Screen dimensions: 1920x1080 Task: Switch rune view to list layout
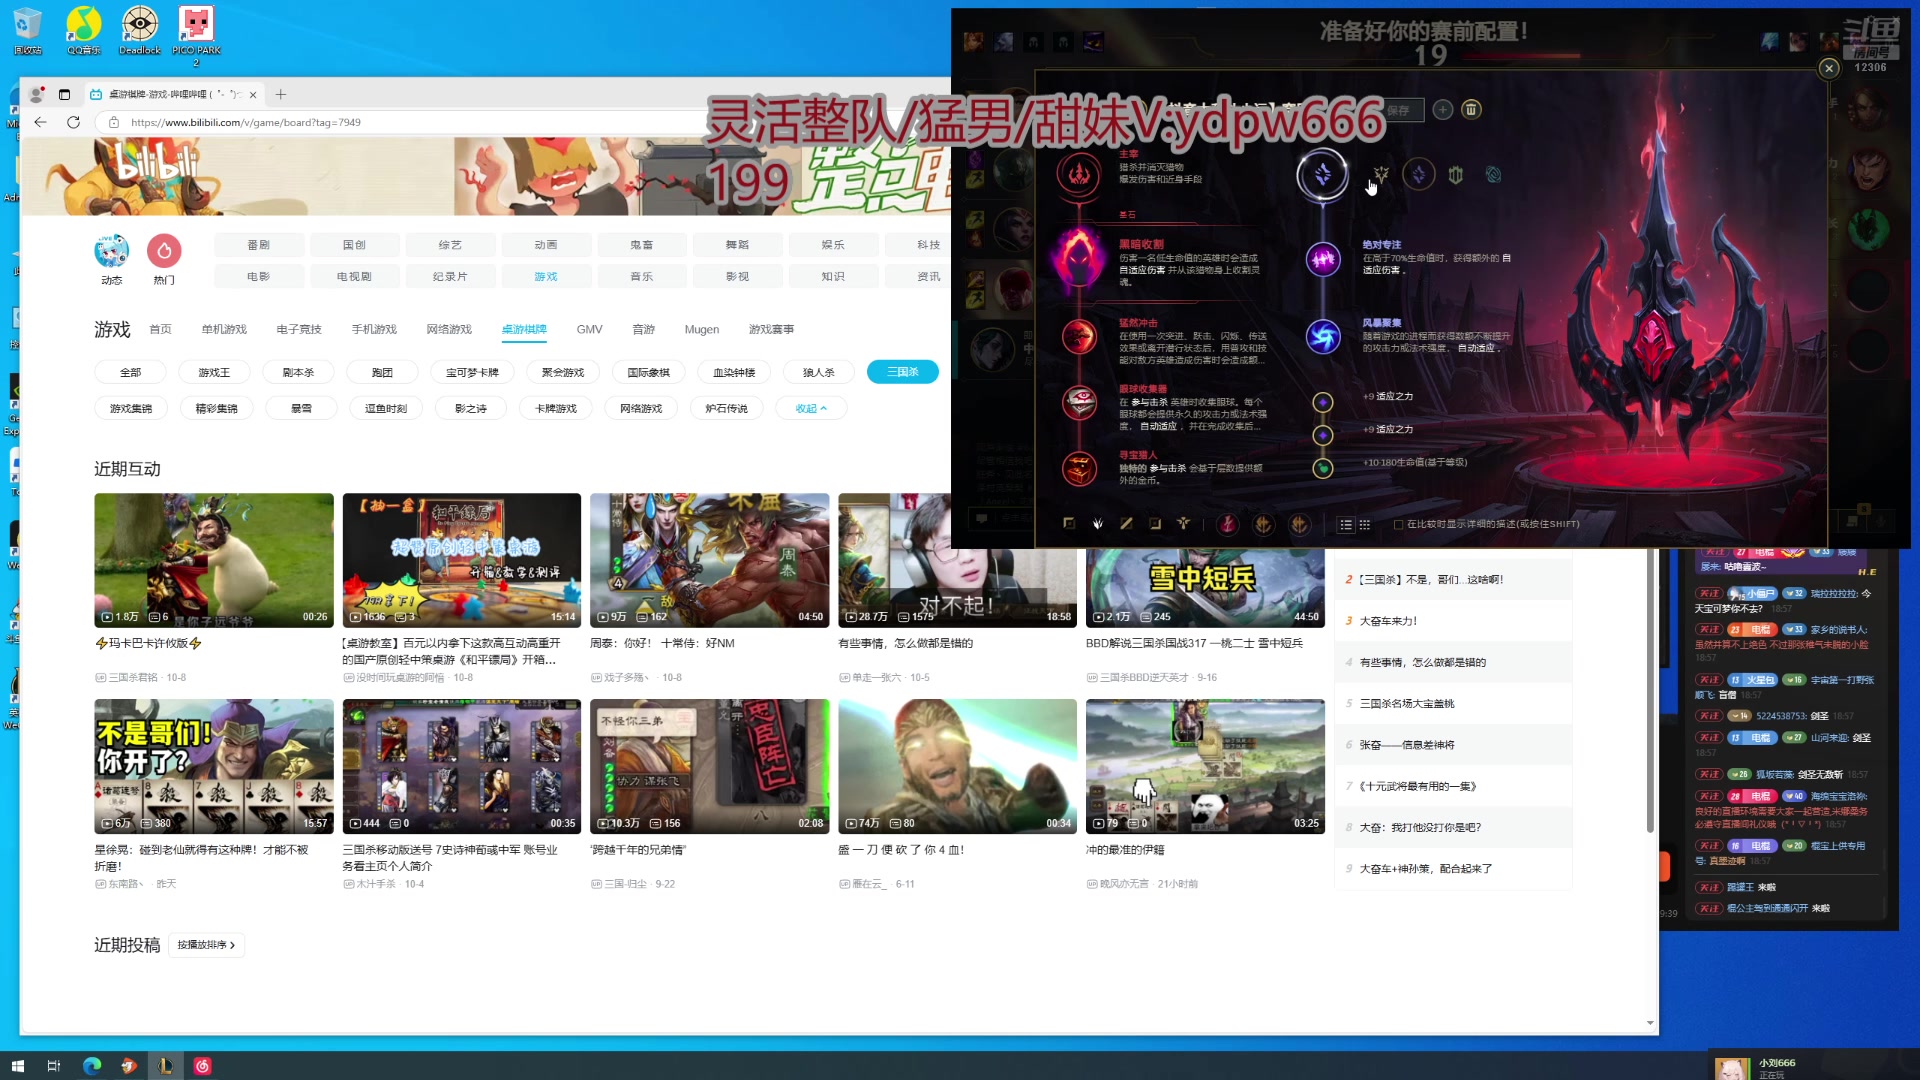tap(1346, 524)
